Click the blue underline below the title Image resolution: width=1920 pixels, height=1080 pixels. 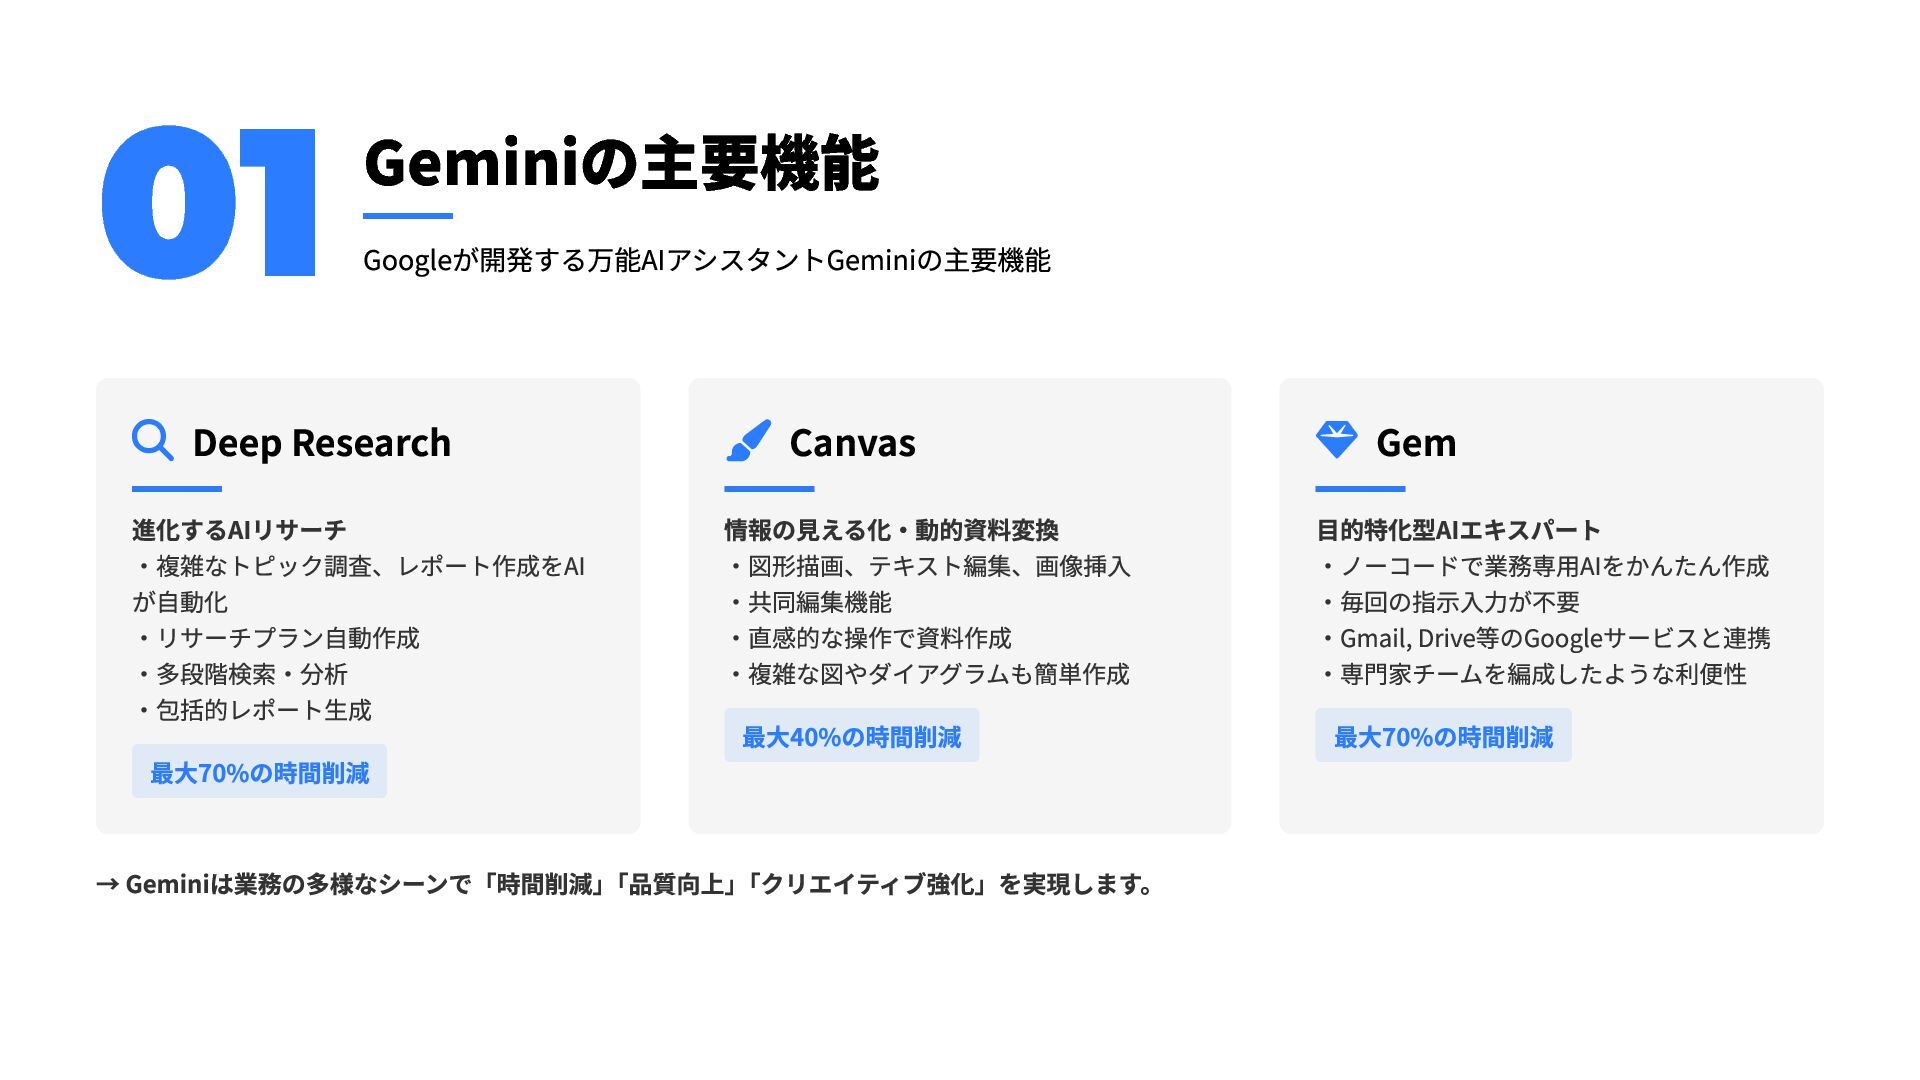click(408, 216)
